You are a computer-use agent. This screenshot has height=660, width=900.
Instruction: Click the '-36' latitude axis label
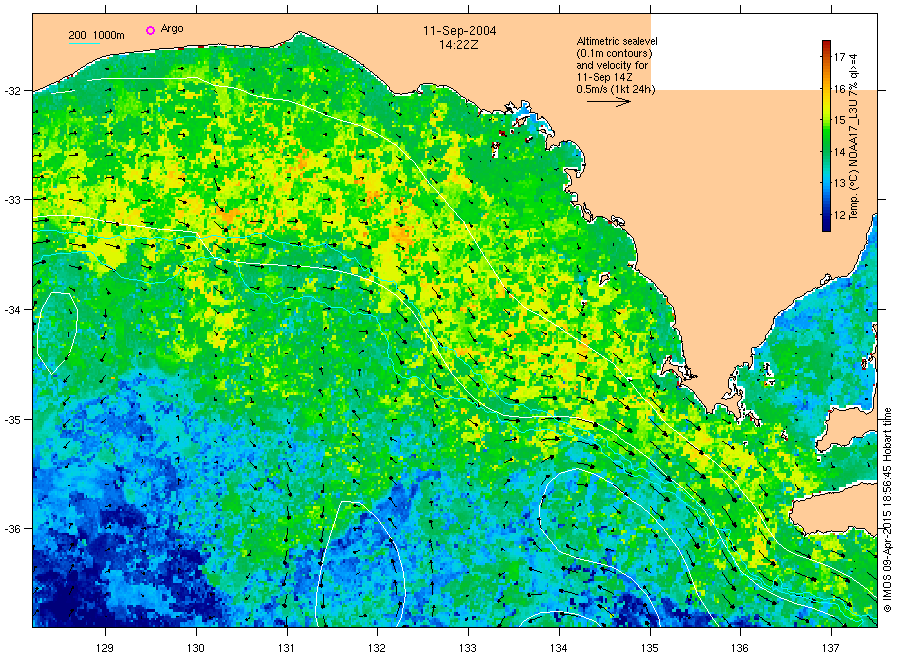click(x=12, y=529)
